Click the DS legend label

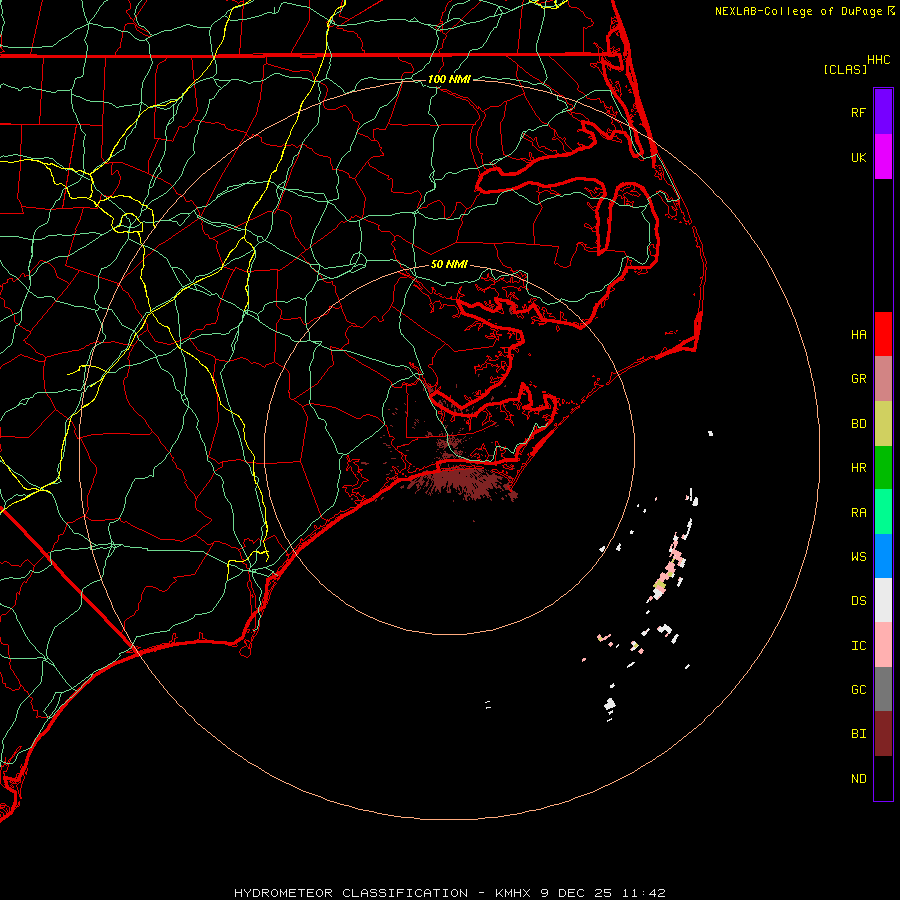pos(859,601)
